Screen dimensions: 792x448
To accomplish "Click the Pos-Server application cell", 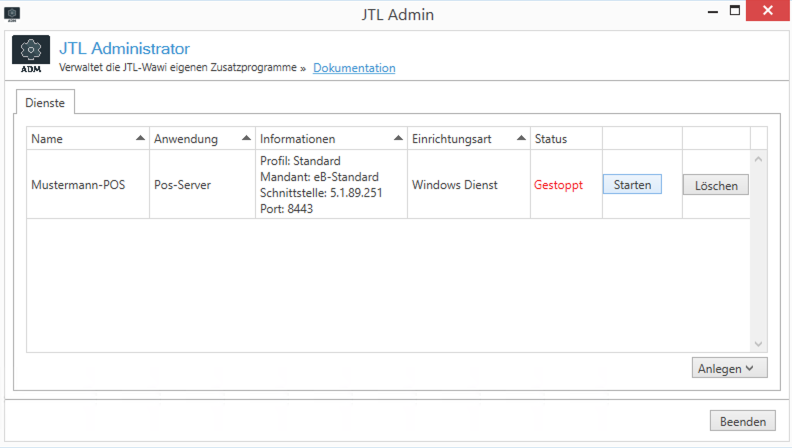I will (x=182, y=185).
